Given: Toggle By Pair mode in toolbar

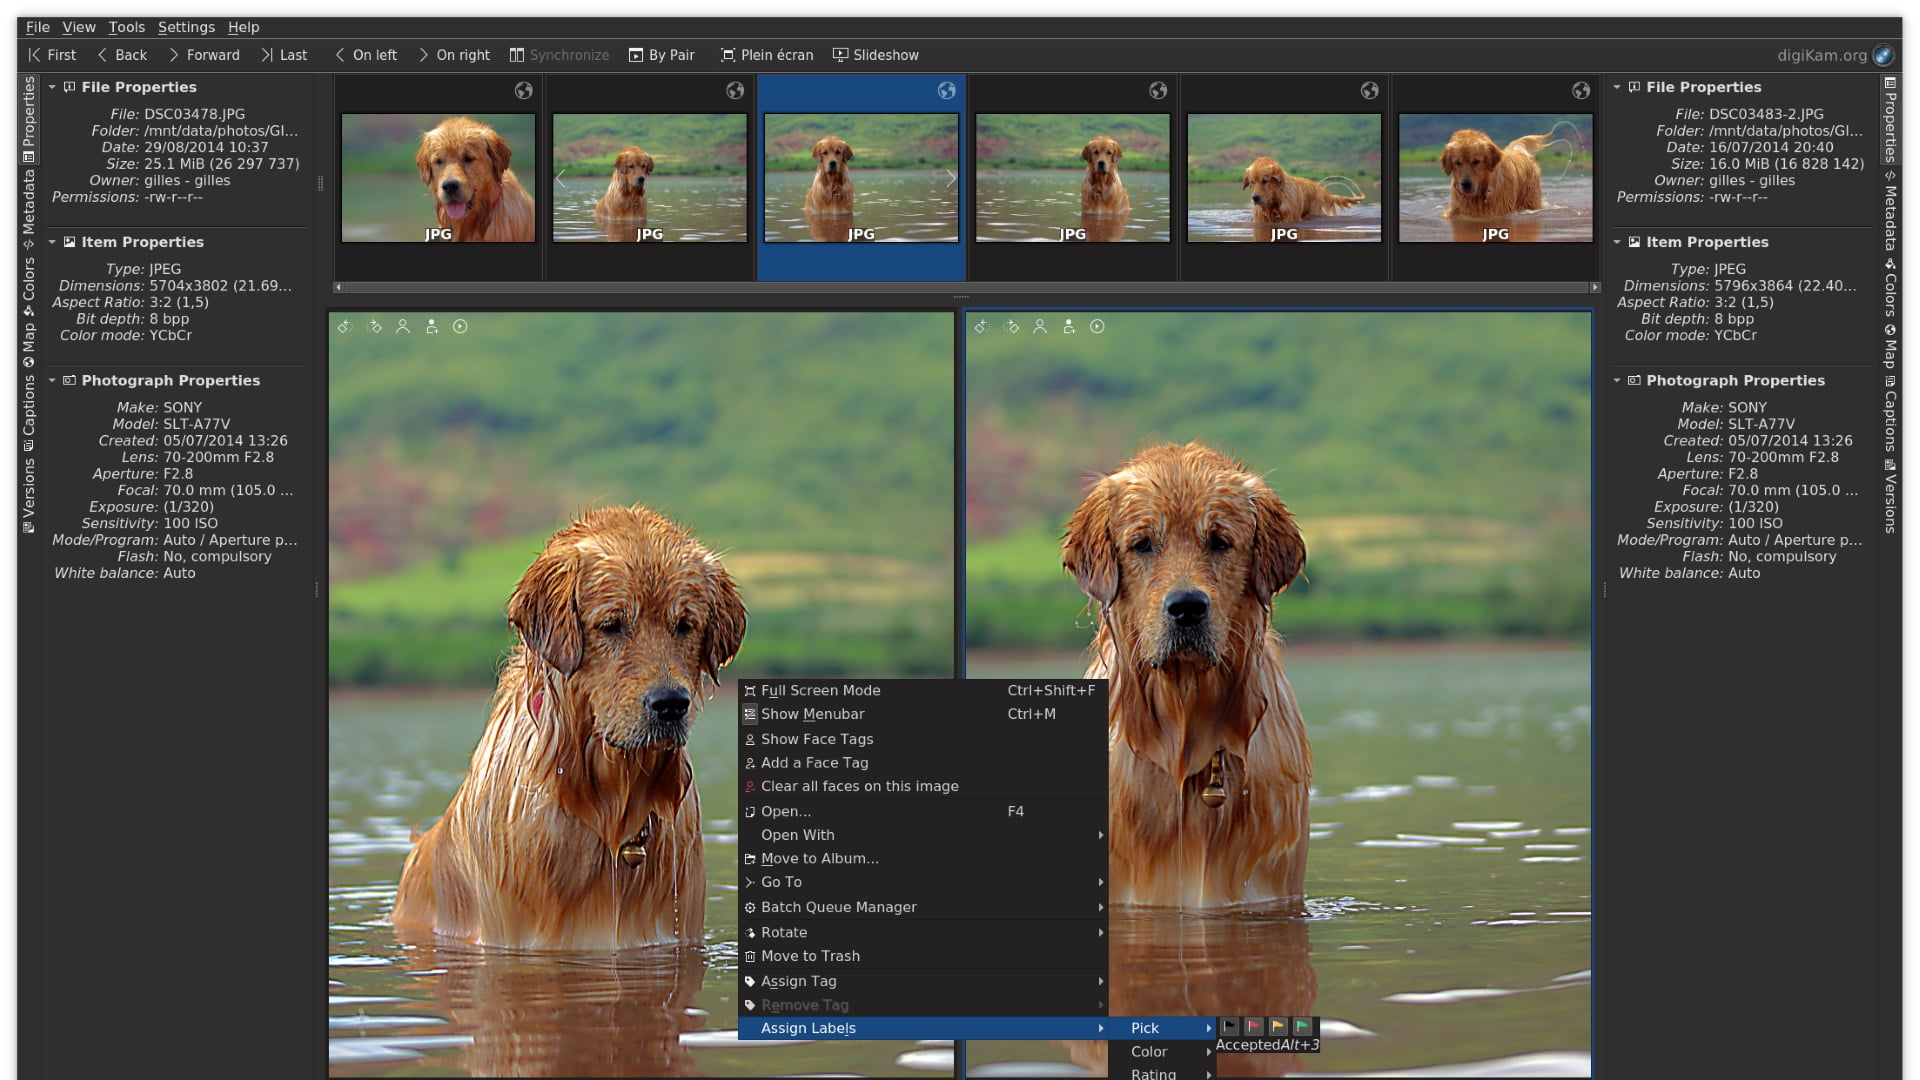Looking at the screenshot, I should [x=661, y=55].
